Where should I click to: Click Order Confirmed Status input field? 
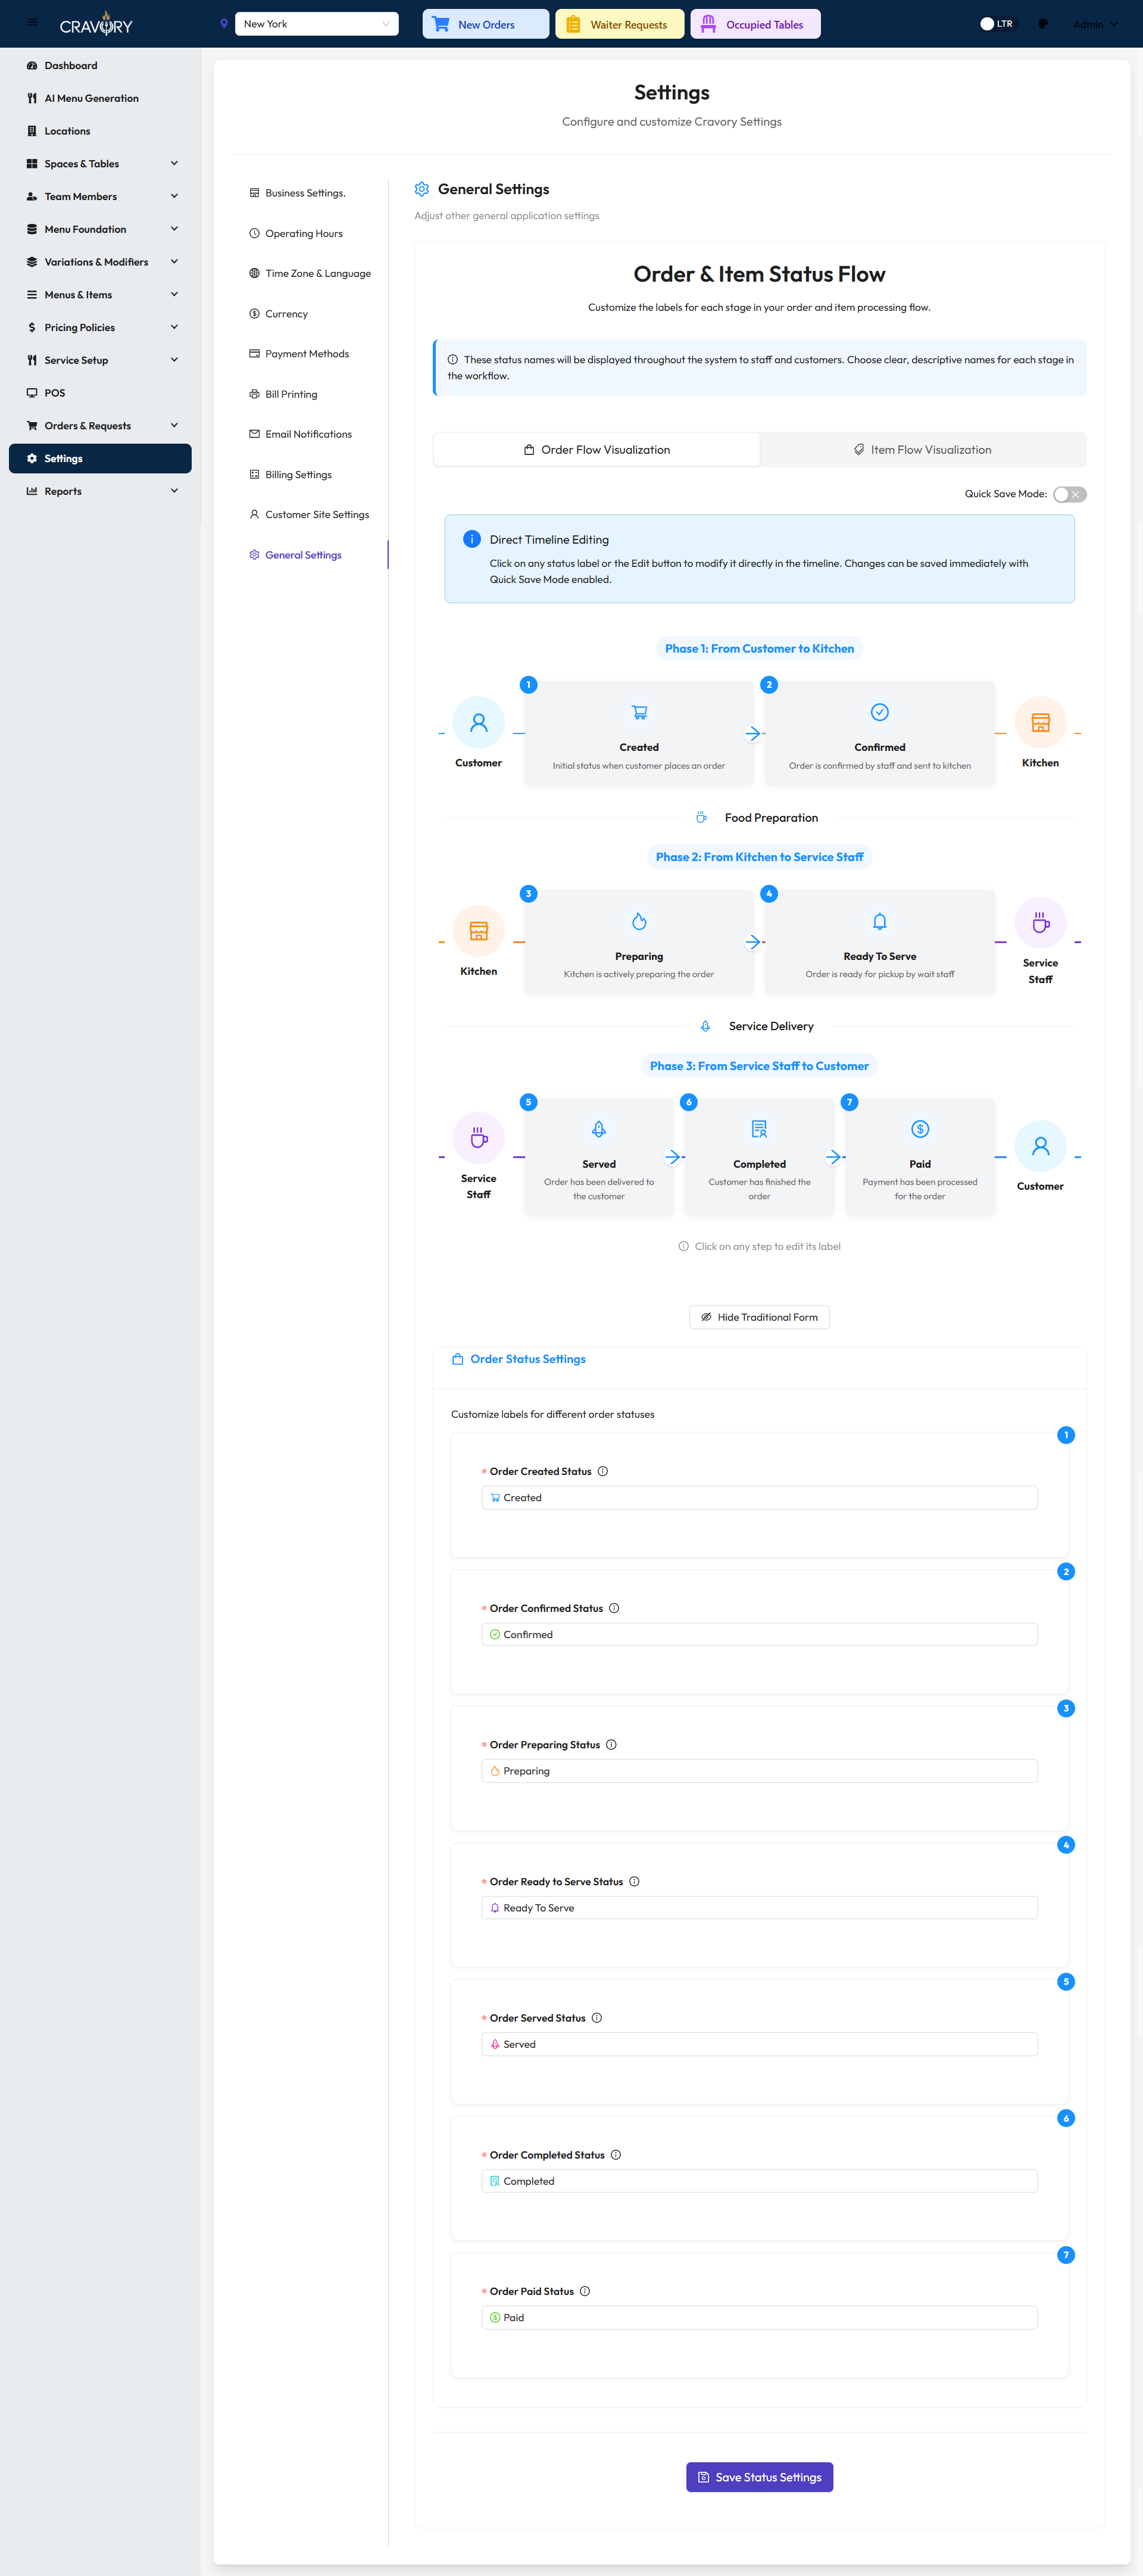click(x=759, y=1634)
